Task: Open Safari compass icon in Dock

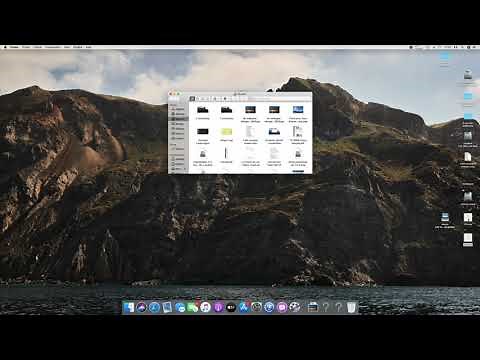Action: pyautogui.click(x=154, y=307)
